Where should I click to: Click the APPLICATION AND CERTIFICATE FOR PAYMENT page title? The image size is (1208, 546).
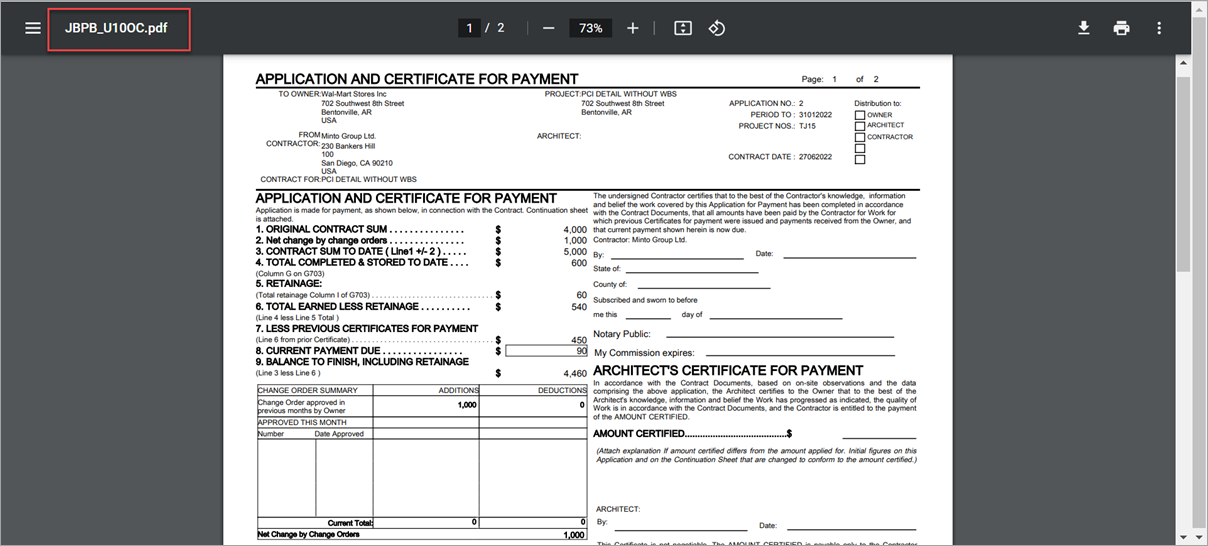(x=417, y=79)
